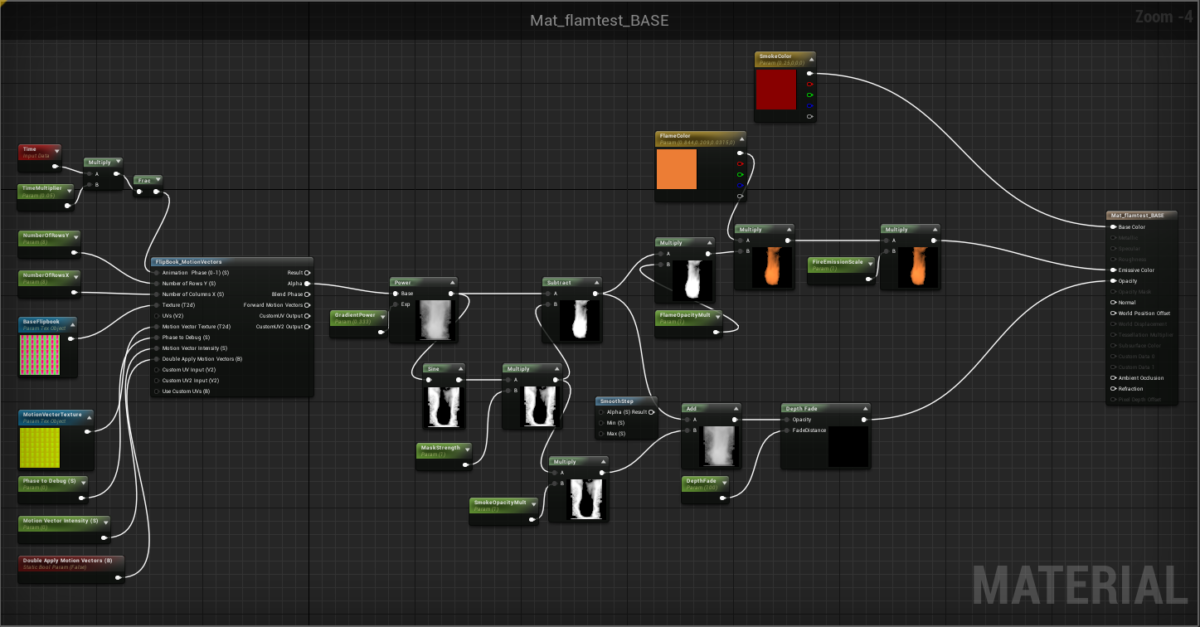Click the Emissive Color pin on the material node
This screenshot has width=1200, height=627.
(1113, 269)
